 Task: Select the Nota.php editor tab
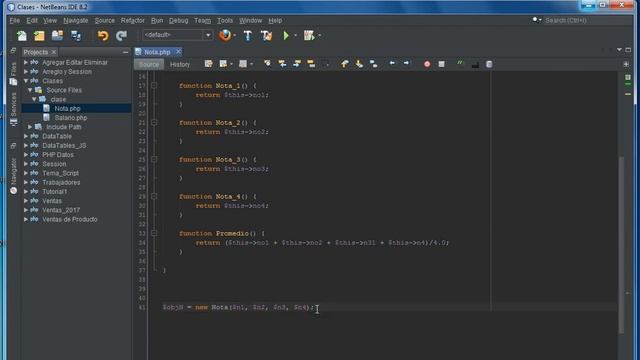click(x=157, y=52)
